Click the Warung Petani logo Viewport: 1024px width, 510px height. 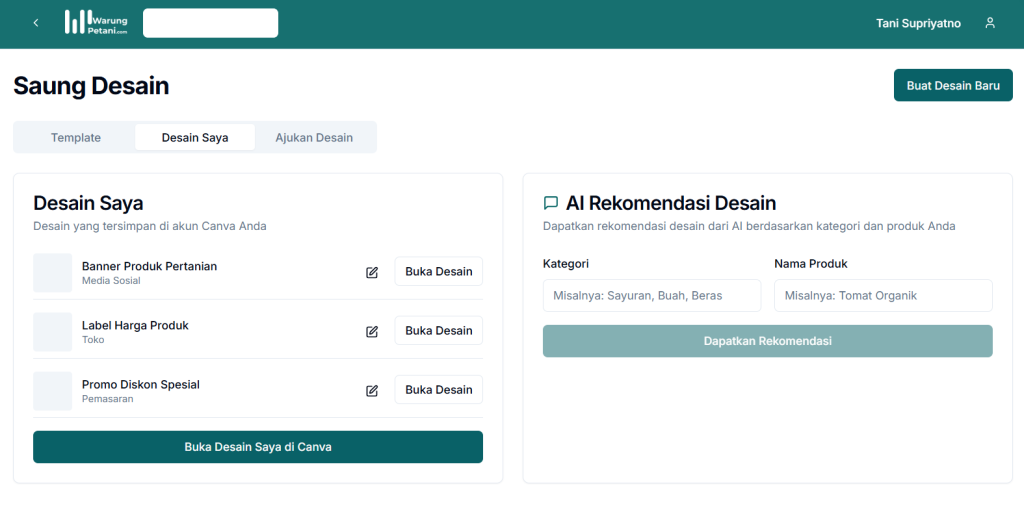97,23
